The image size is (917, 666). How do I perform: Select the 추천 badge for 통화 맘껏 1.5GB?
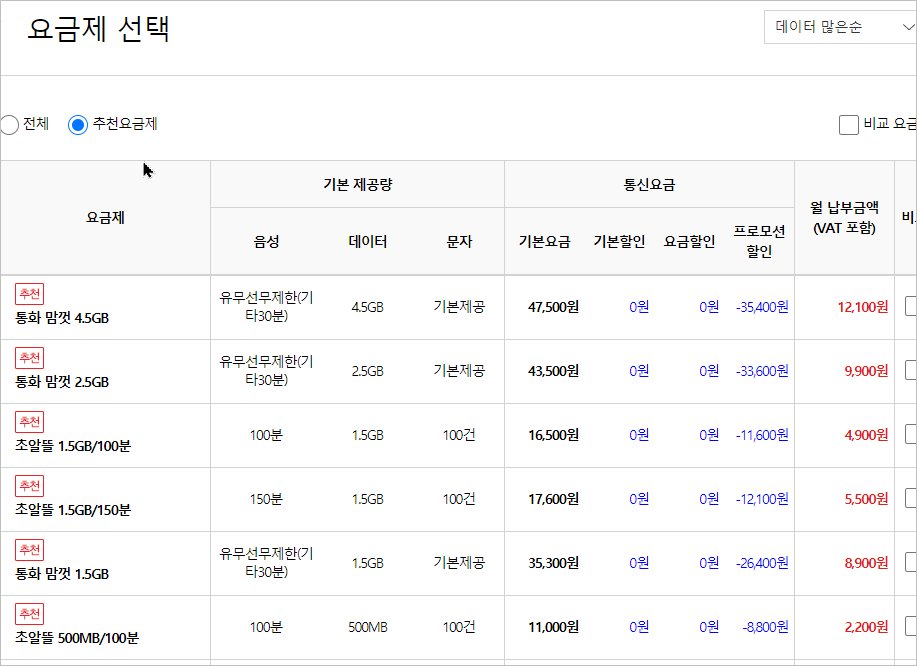tap(30, 550)
